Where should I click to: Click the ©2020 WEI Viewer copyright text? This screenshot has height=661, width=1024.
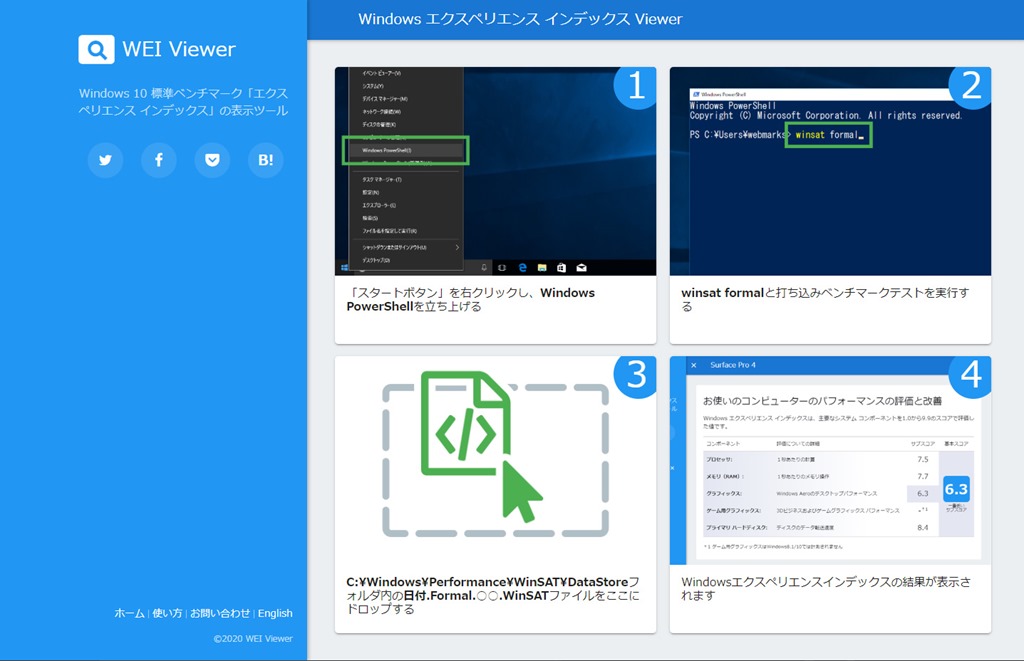coord(253,639)
